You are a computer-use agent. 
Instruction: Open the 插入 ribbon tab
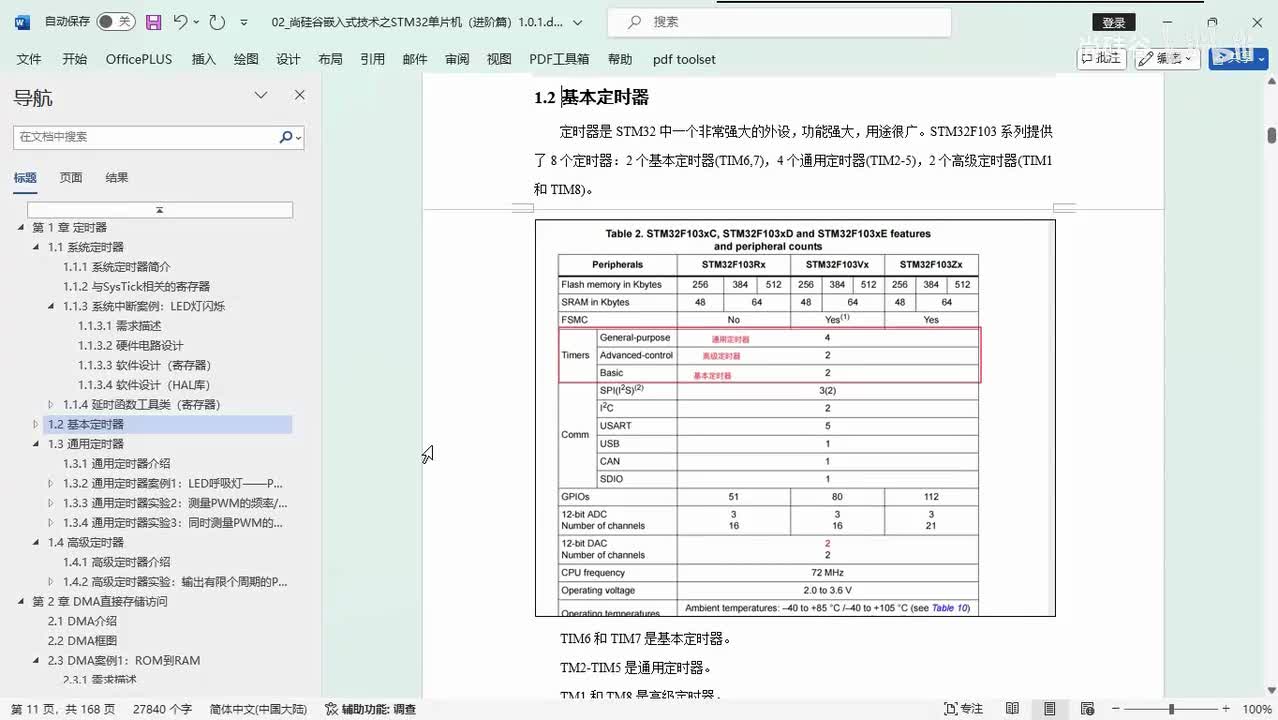tap(204, 59)
